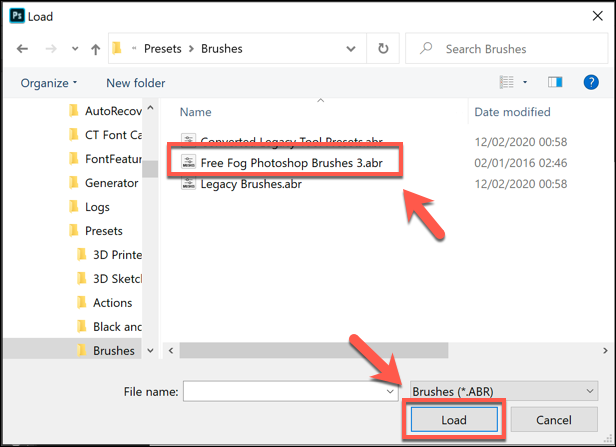
Task: Select FontFeature folder in tree
Action: tap(105, 159)
